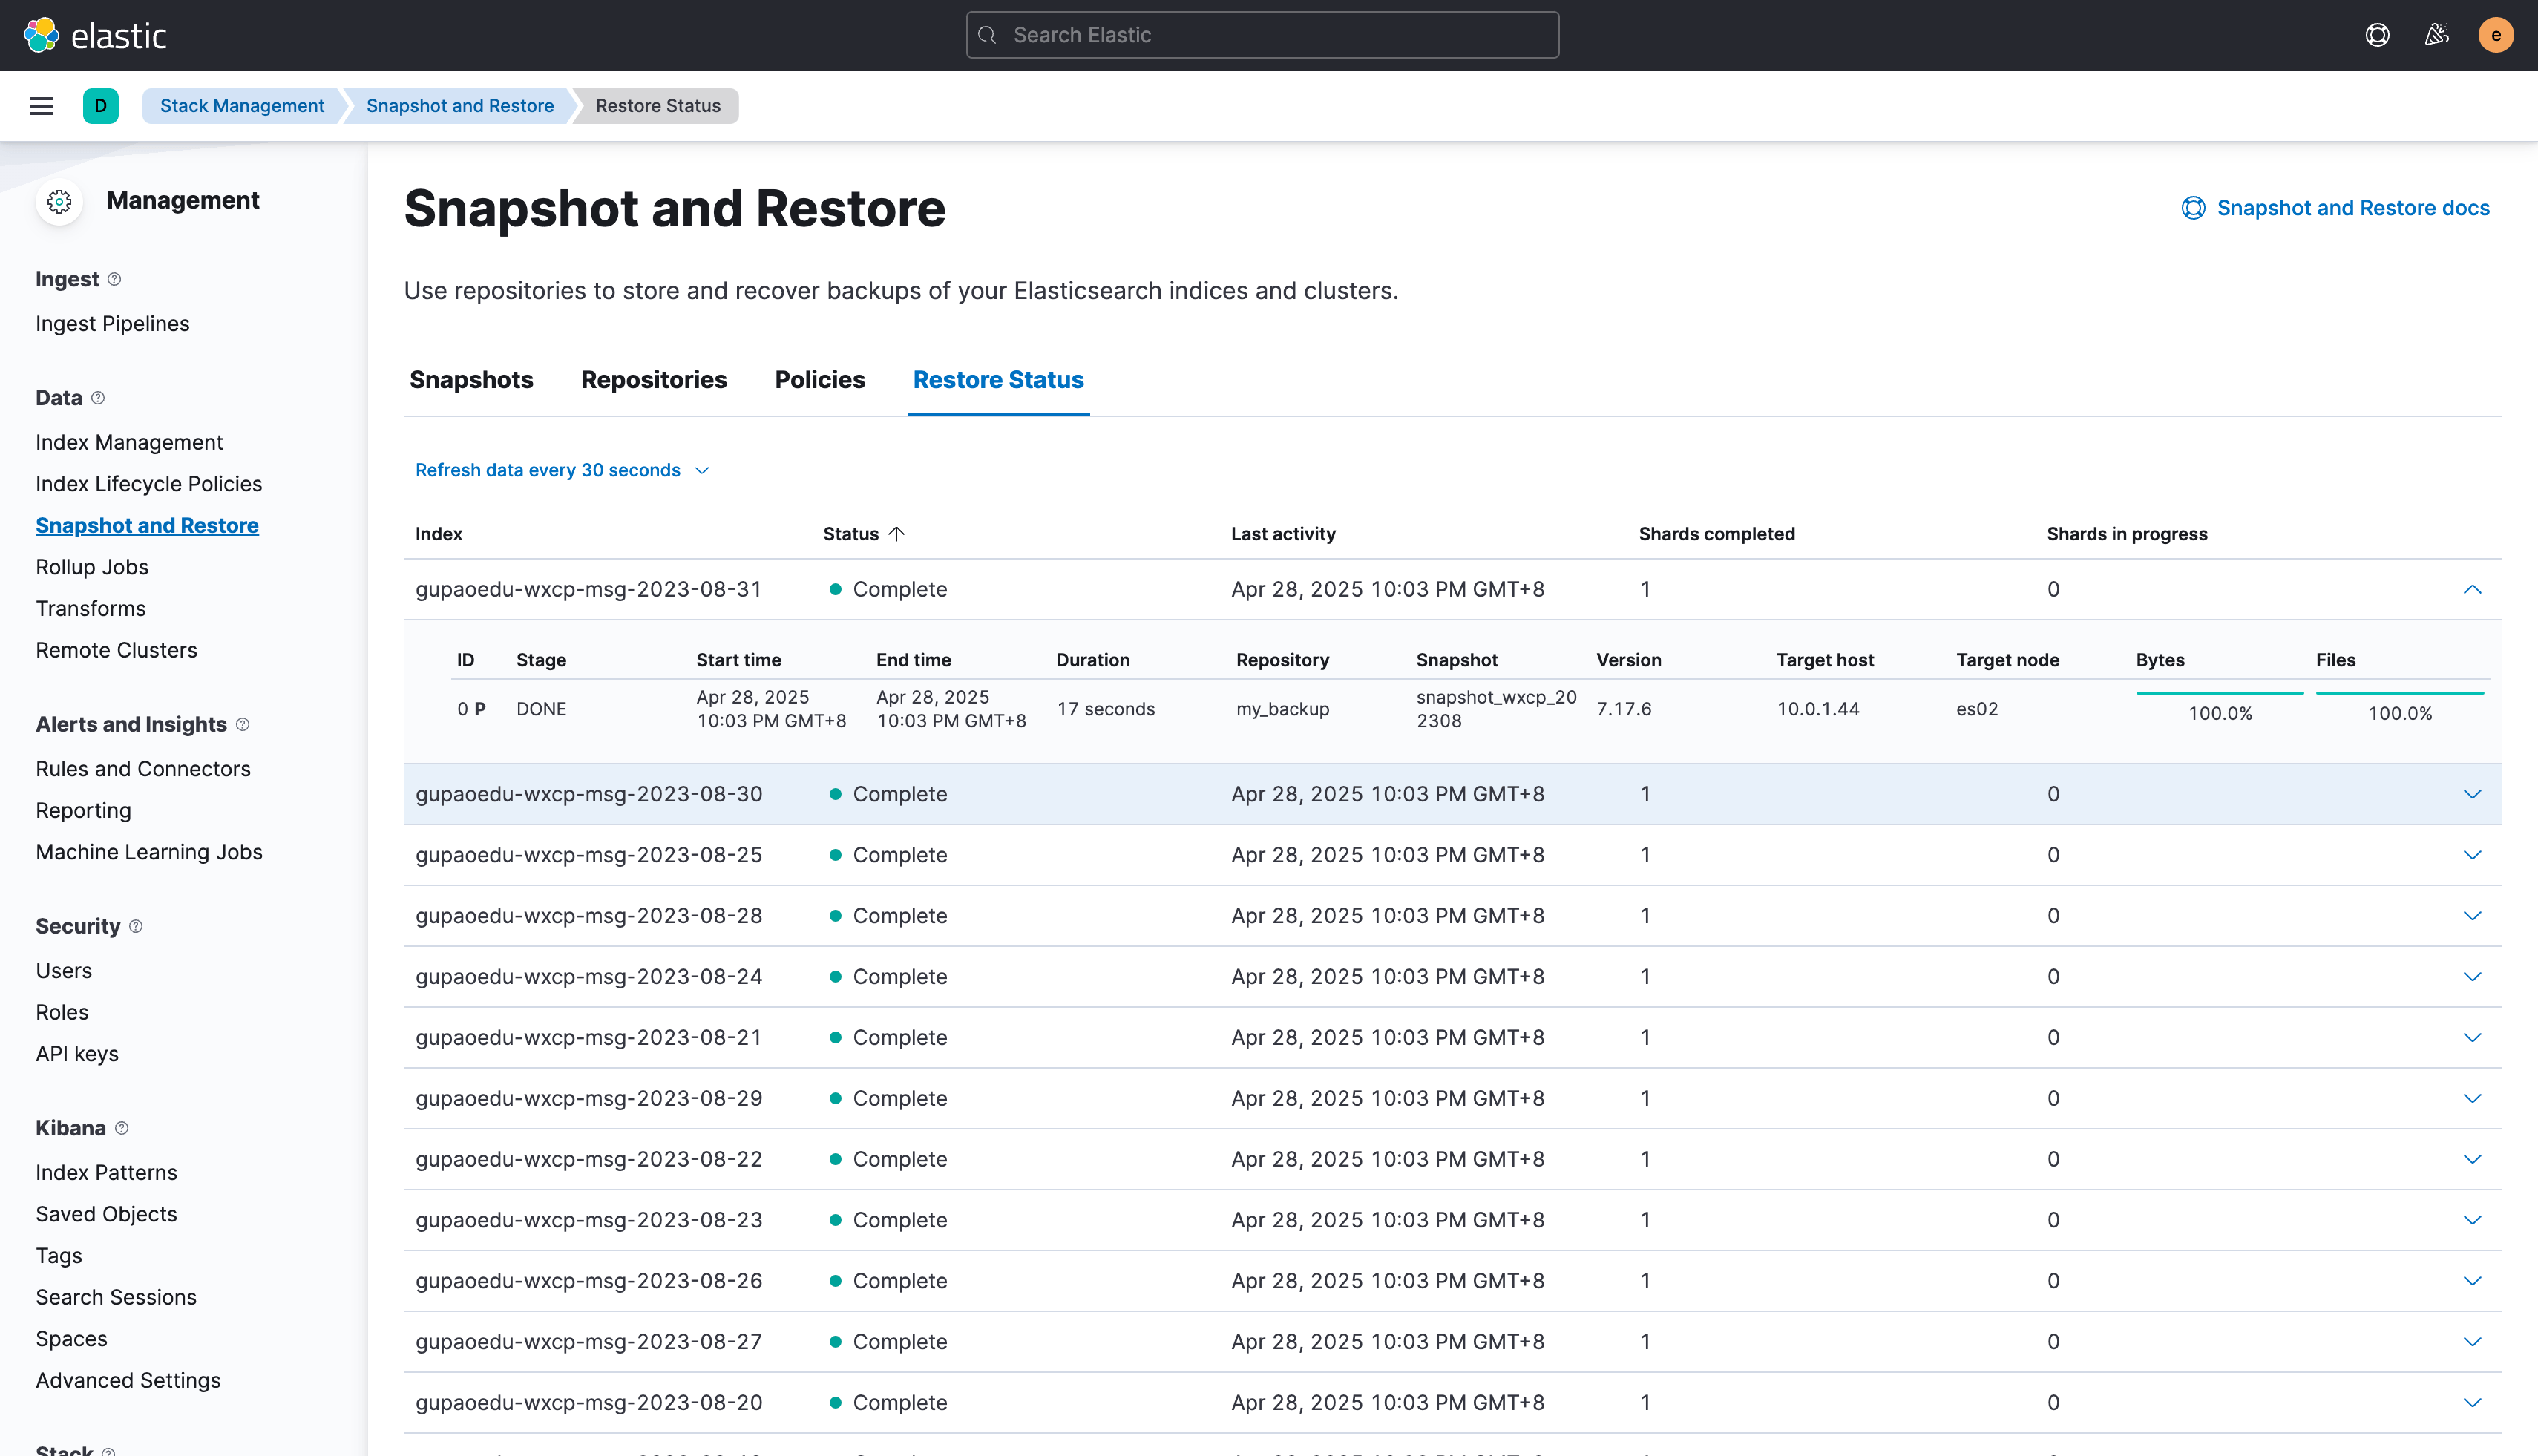Expand the gupaoedu-wxcp-msg-2023-08-22 row
Screen dimensions: 2538x1456
(2472, 1159)
